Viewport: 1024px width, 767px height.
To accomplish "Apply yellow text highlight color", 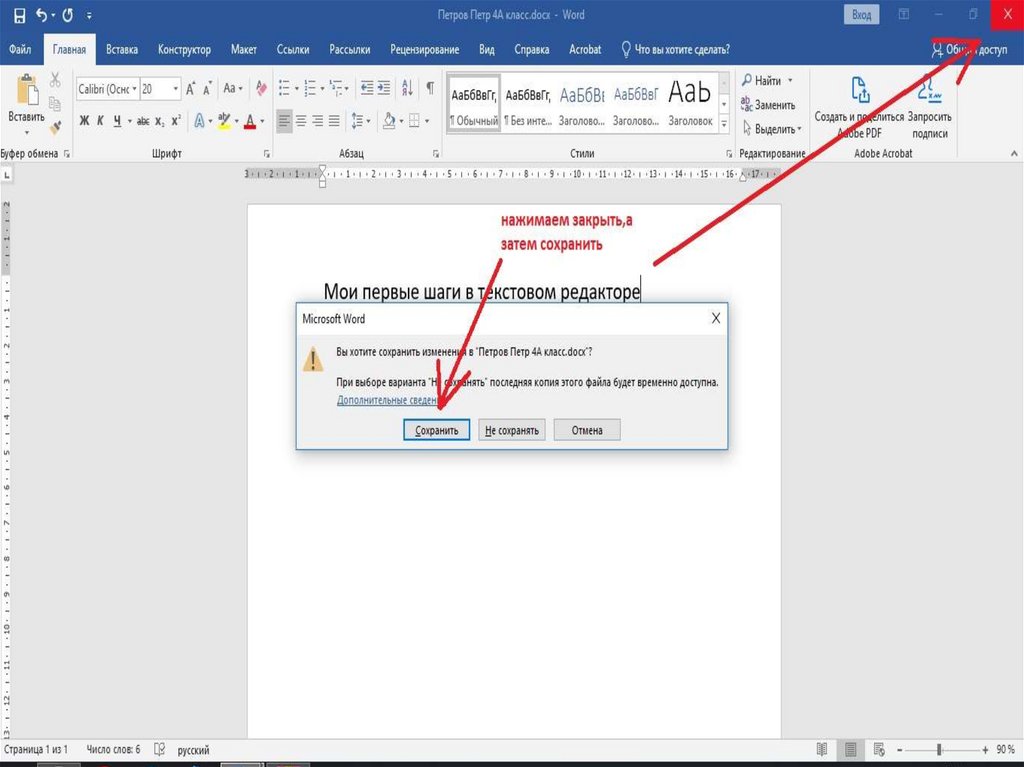I will pyautogui.click(x=224, y=121).
